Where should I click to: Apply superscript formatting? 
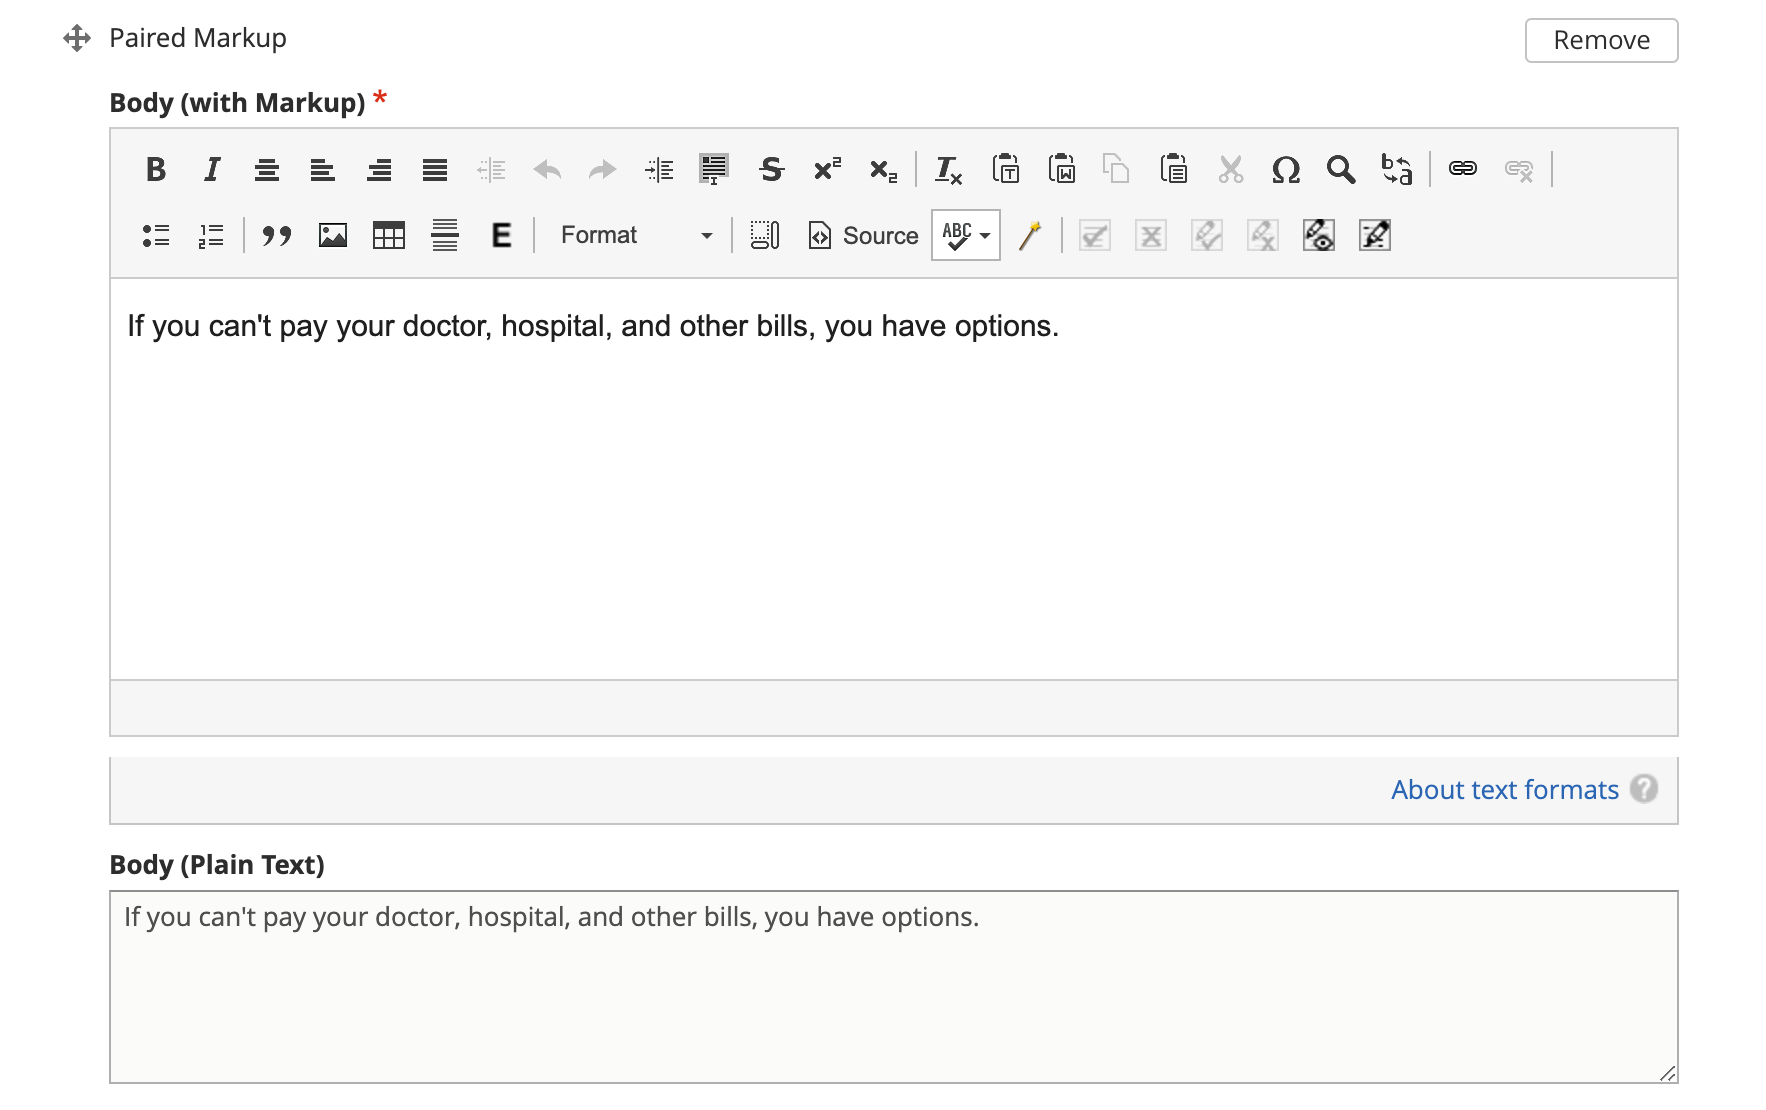tap(827, 169)
